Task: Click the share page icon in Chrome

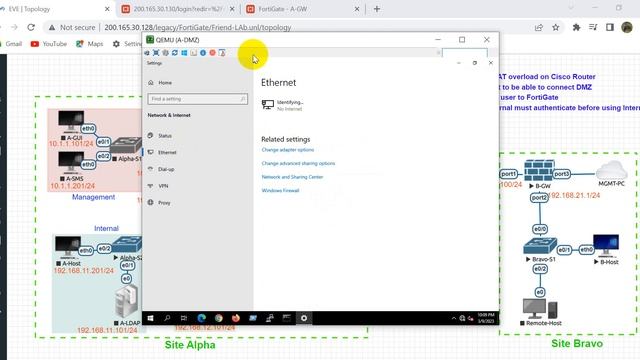Action: (x=539, y=27)
